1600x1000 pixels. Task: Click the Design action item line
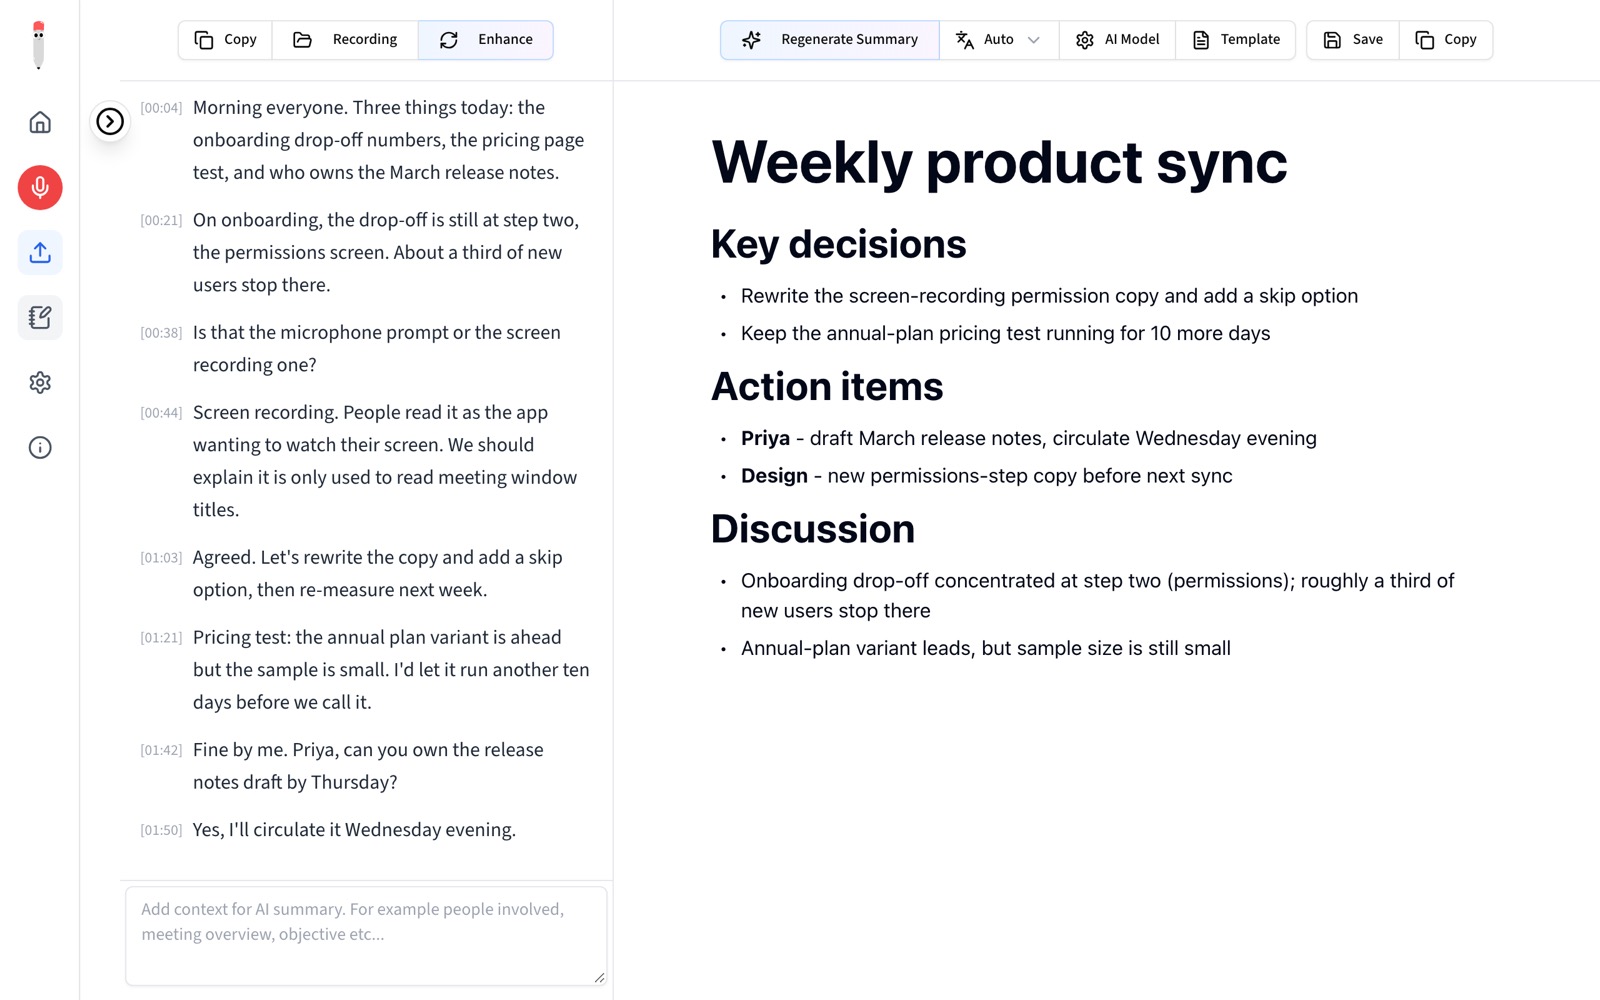coord(987,476)
